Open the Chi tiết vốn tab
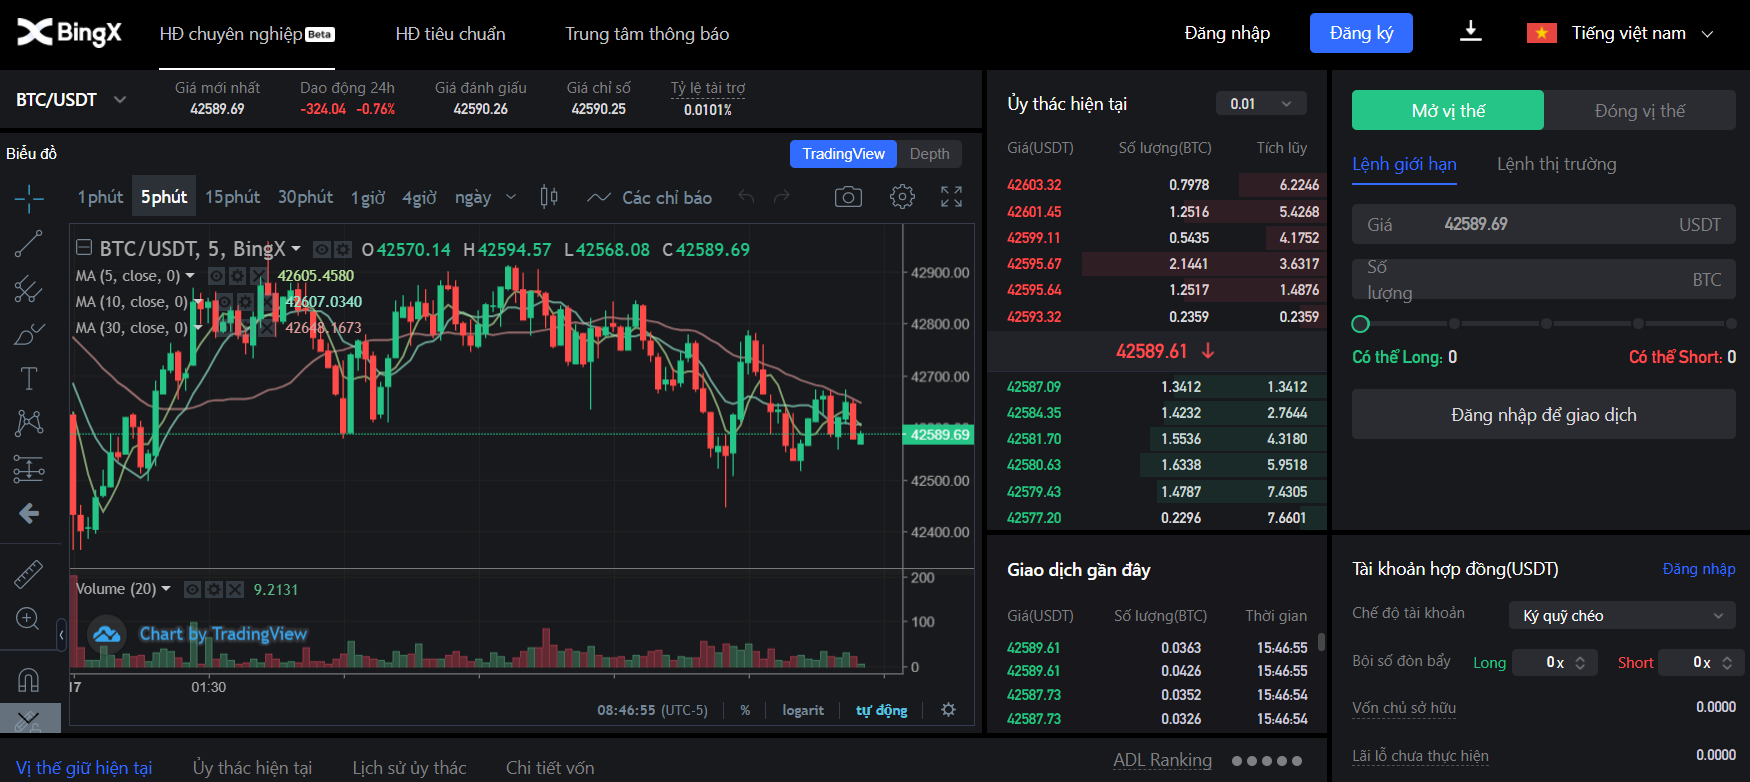Screen dimensions: 1750x782 tap(550, 767)
